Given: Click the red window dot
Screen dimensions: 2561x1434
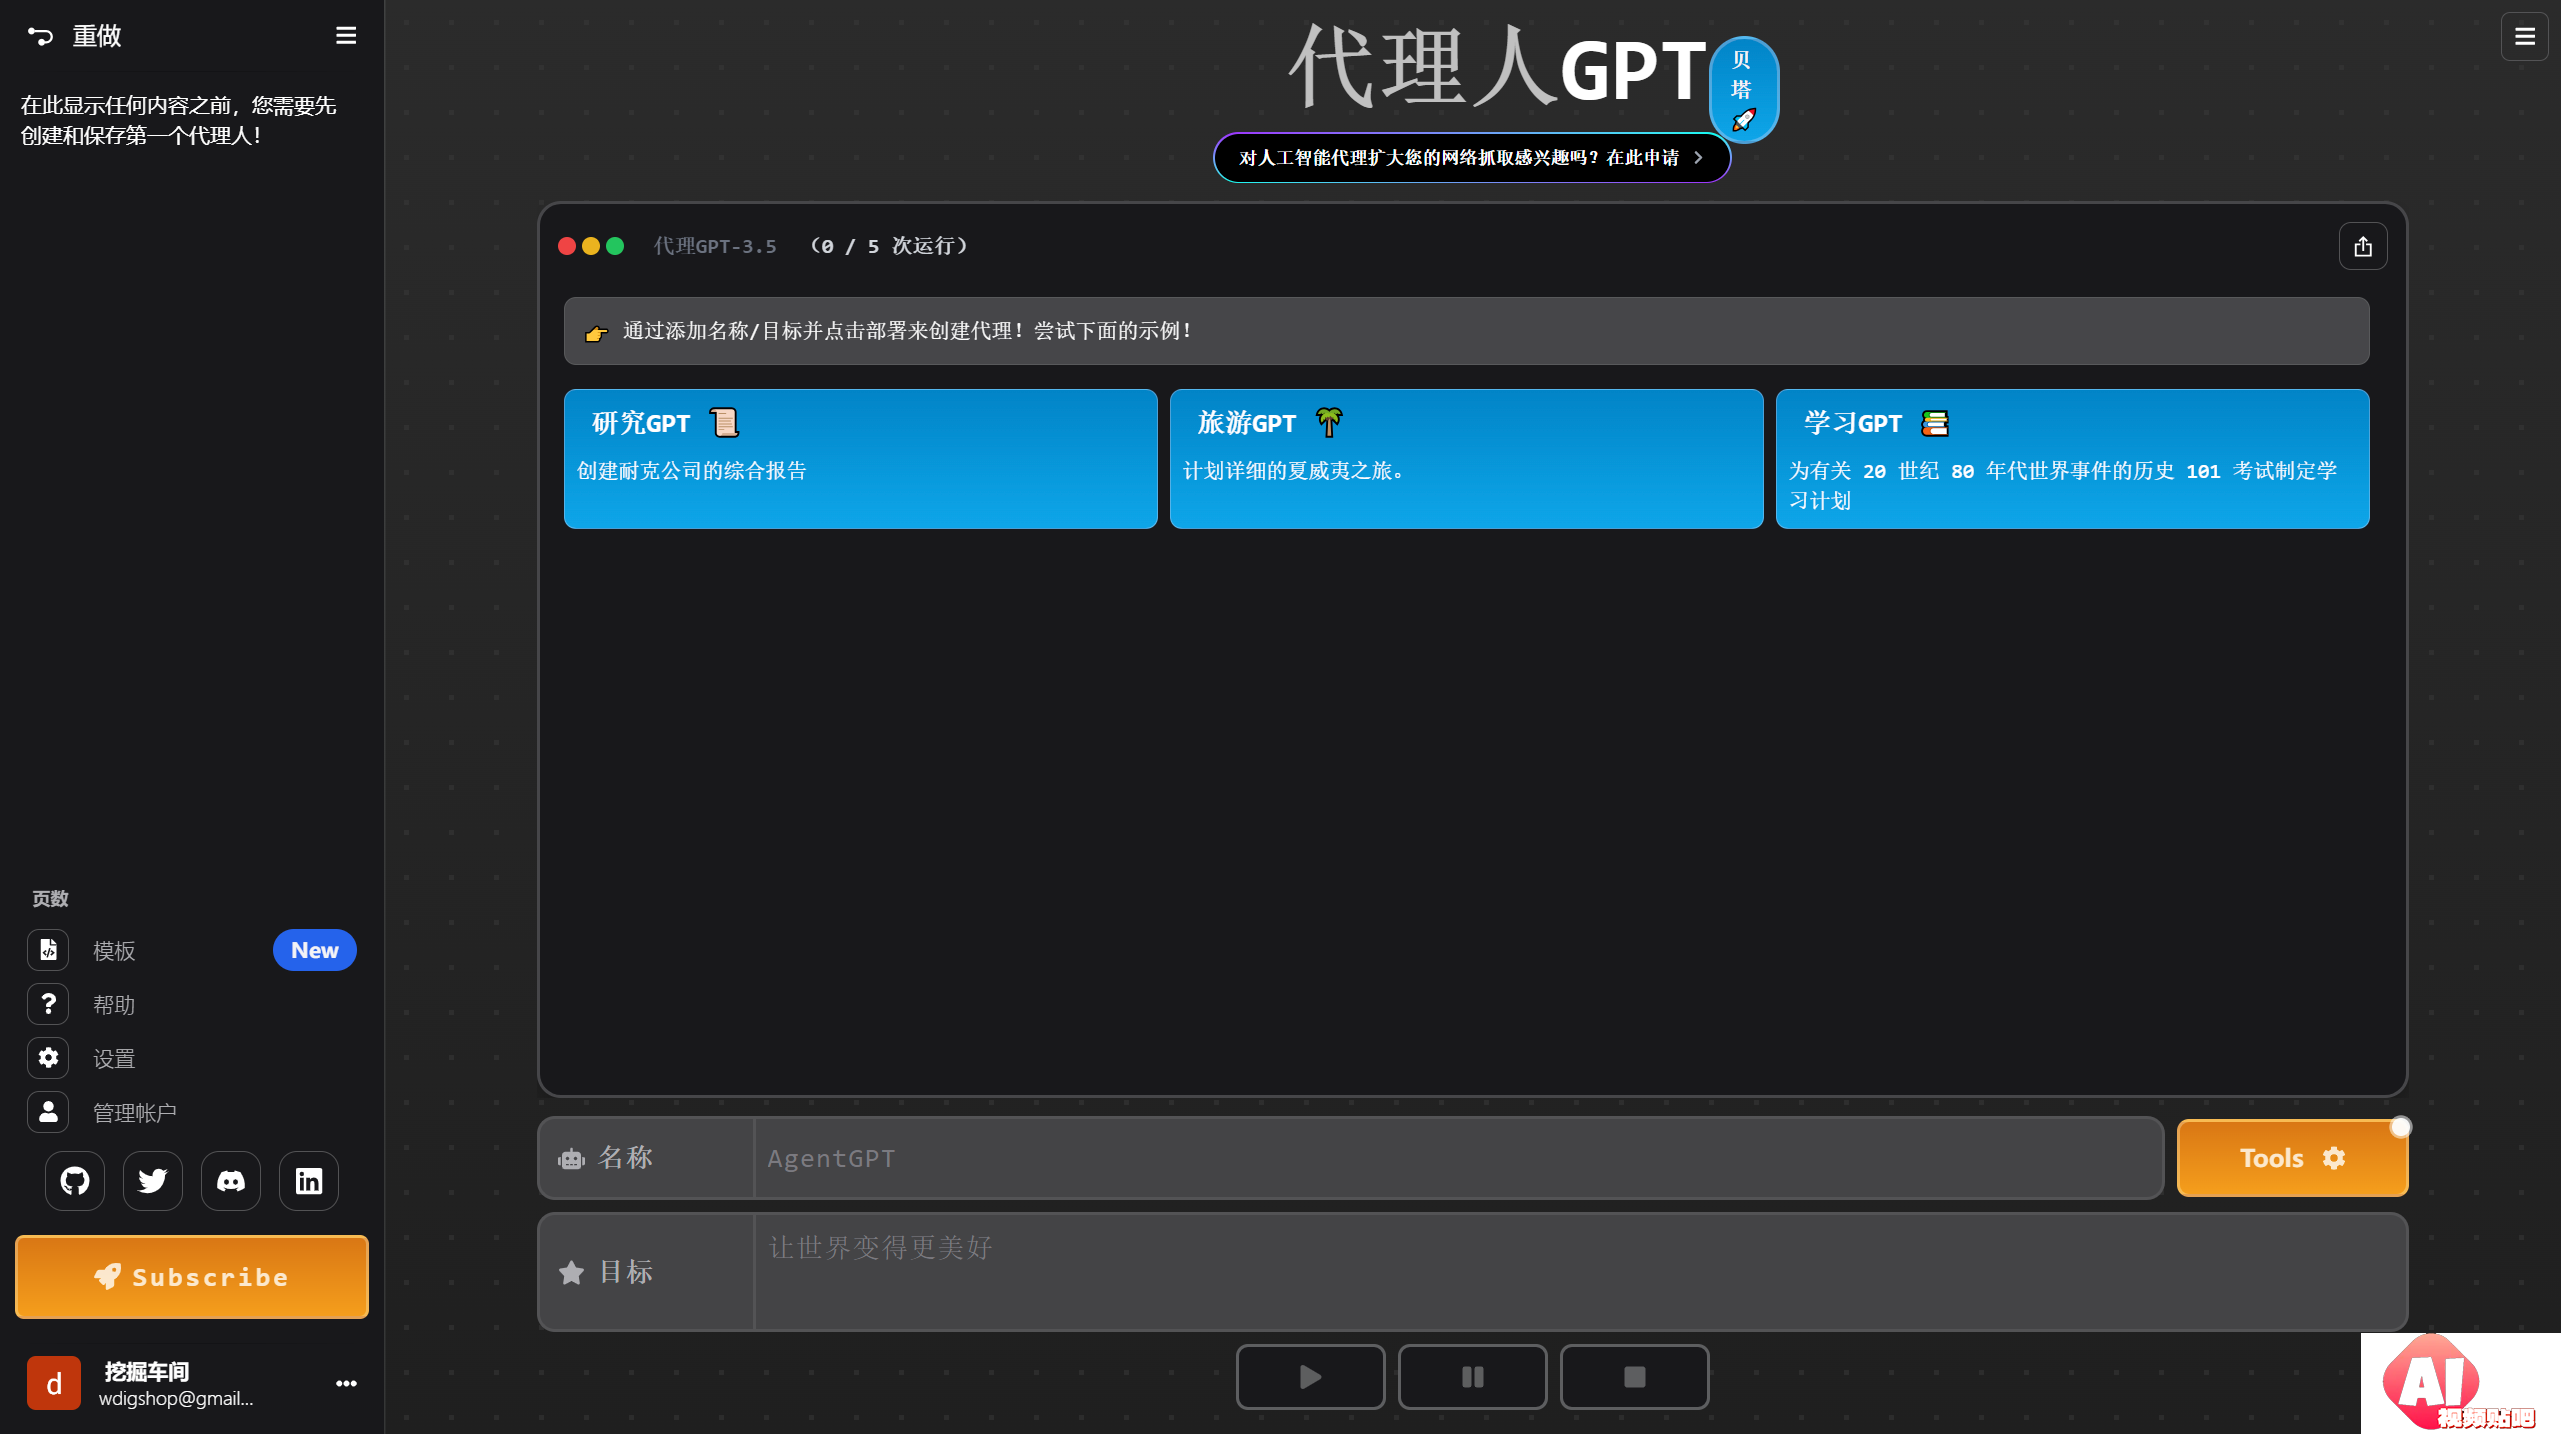Looking at the screenshot, I should [x=567, y=246].
